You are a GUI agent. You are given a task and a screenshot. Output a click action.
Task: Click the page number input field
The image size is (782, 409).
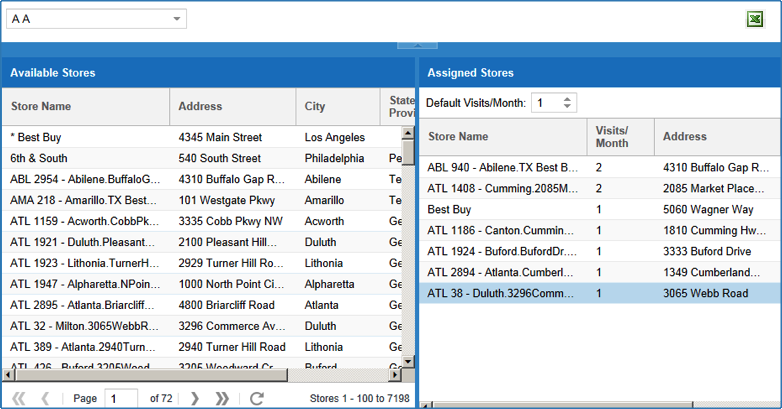pyautogui.click(x=121, y=399)
